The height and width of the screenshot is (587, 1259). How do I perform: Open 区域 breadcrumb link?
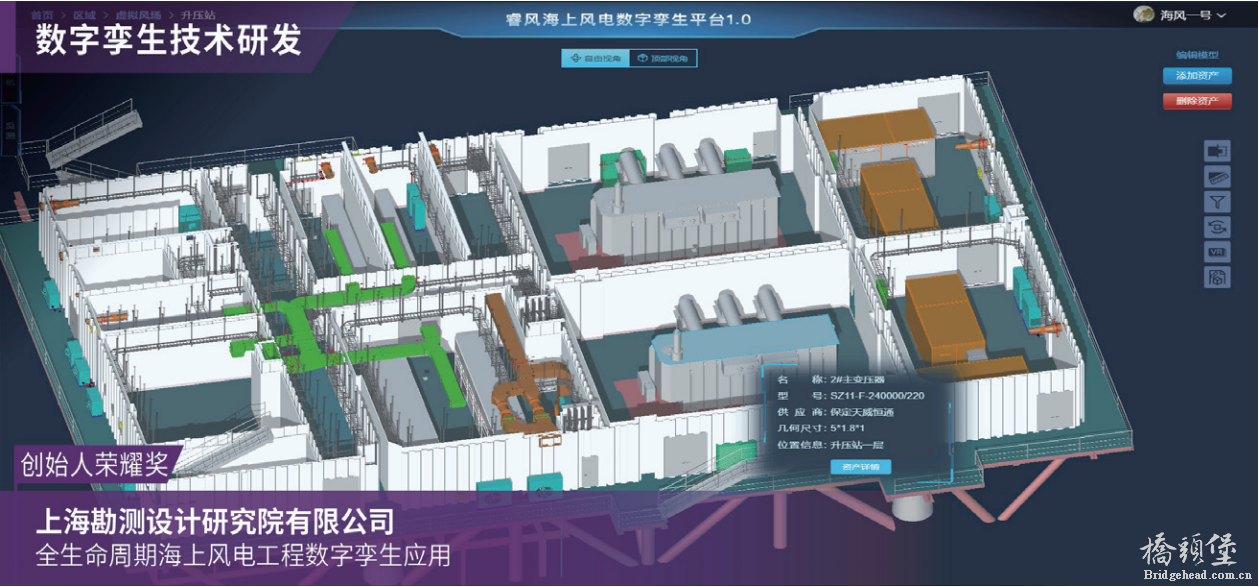[84, 16]
